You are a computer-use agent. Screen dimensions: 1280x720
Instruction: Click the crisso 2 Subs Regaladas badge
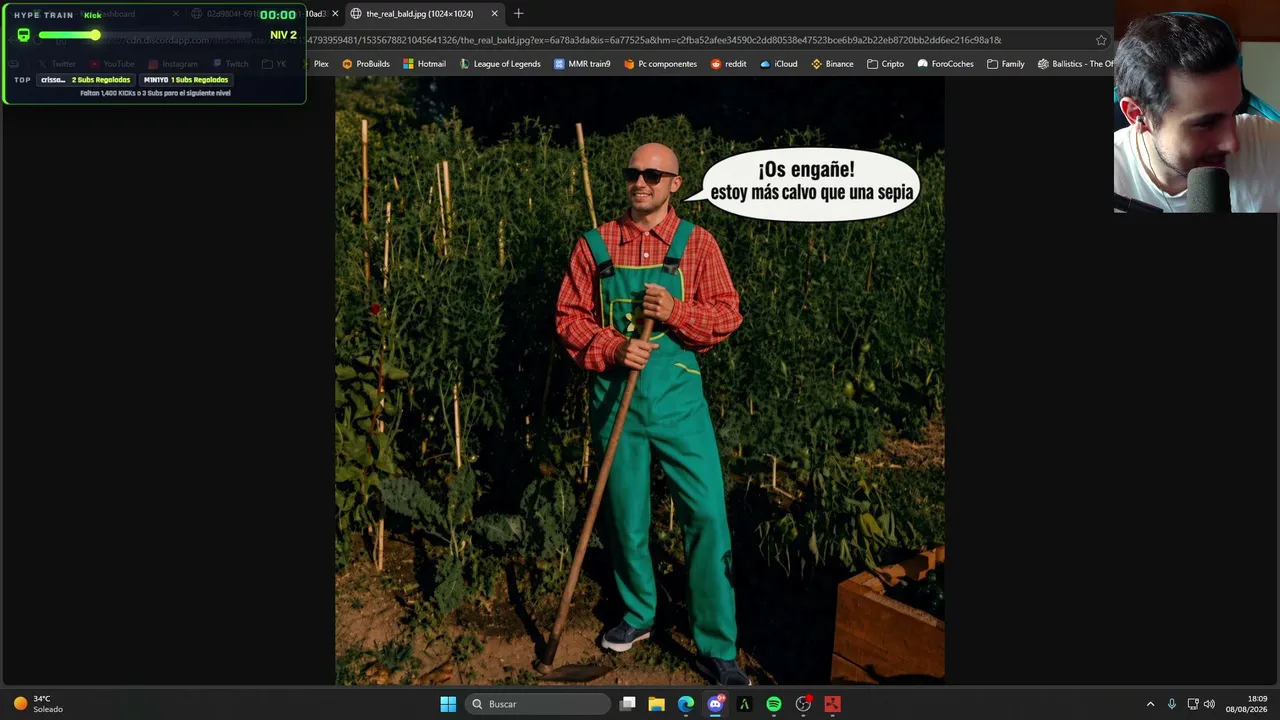[85, 80]
